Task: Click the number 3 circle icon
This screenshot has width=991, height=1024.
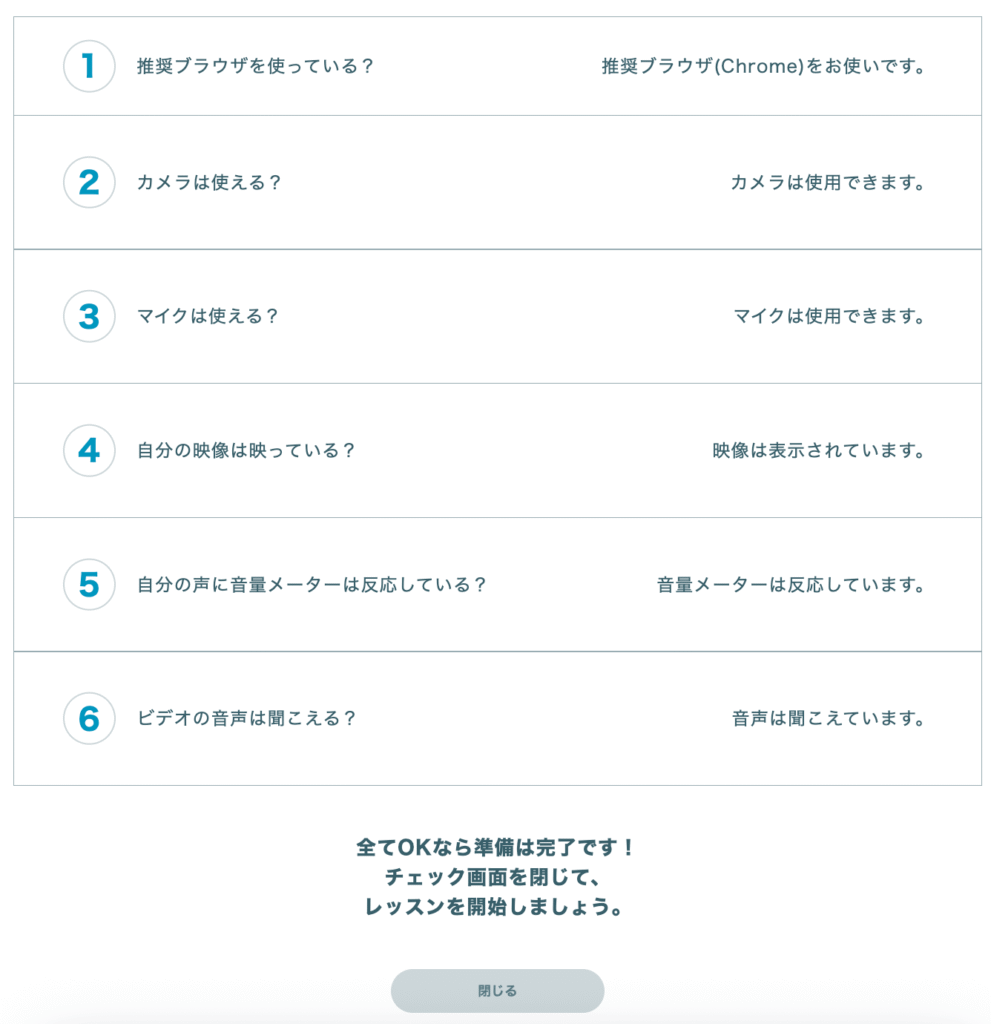Action: pos(89,316)
